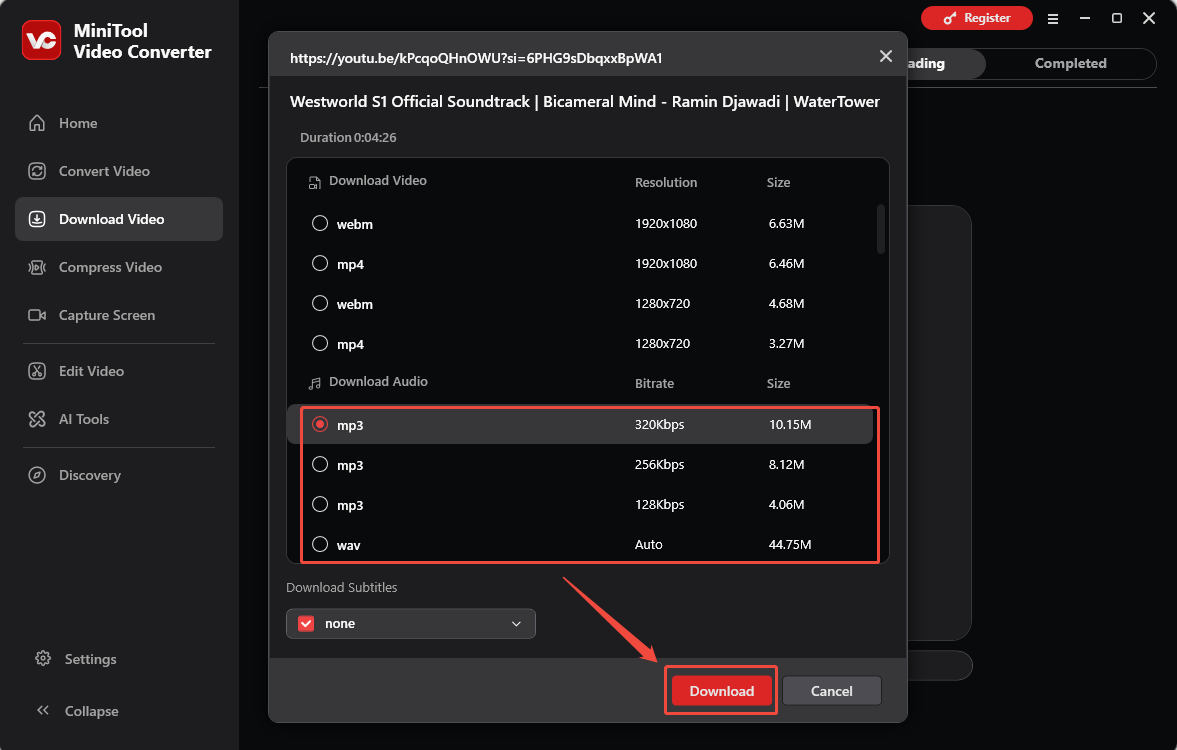Click the 256Kbps bitrate value
This screenshot has height=750, width=1177.
tap(660, 464)
